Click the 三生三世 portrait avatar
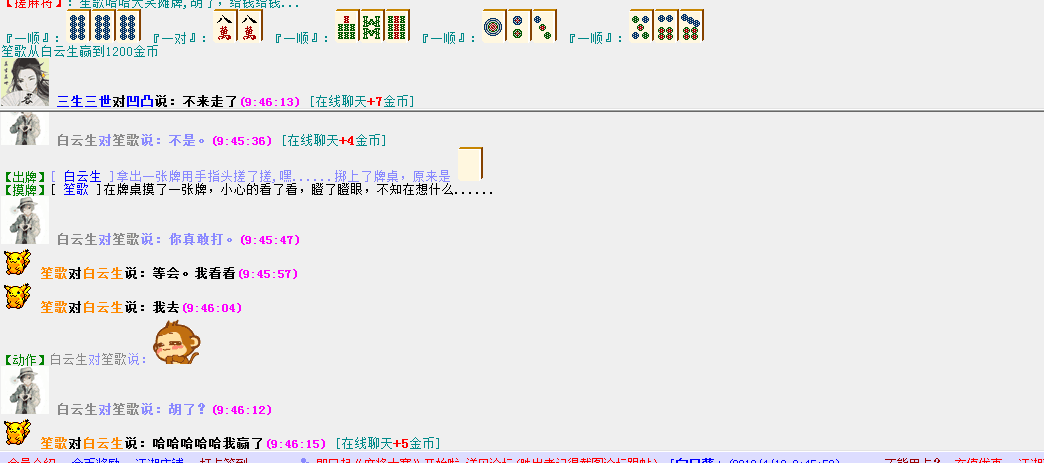 25,82
